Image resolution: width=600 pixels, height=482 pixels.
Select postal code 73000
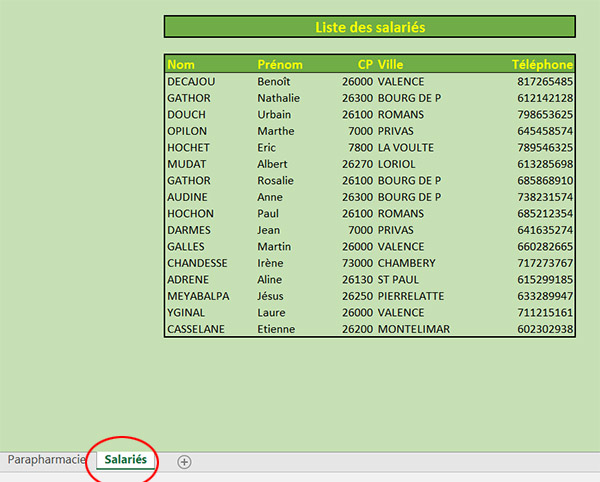(x=357, y=263)
